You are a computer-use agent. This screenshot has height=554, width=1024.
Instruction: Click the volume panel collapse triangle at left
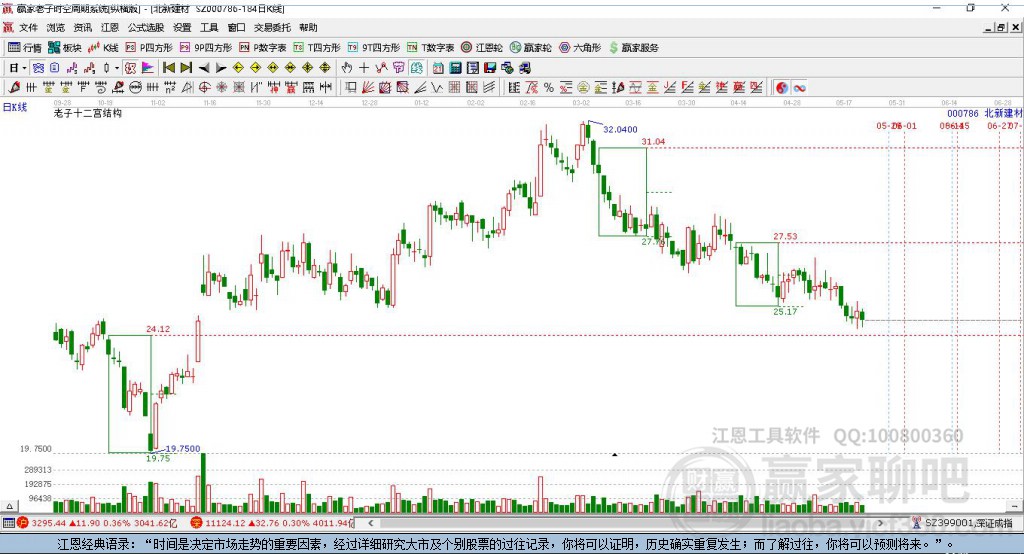pos(9,506)
